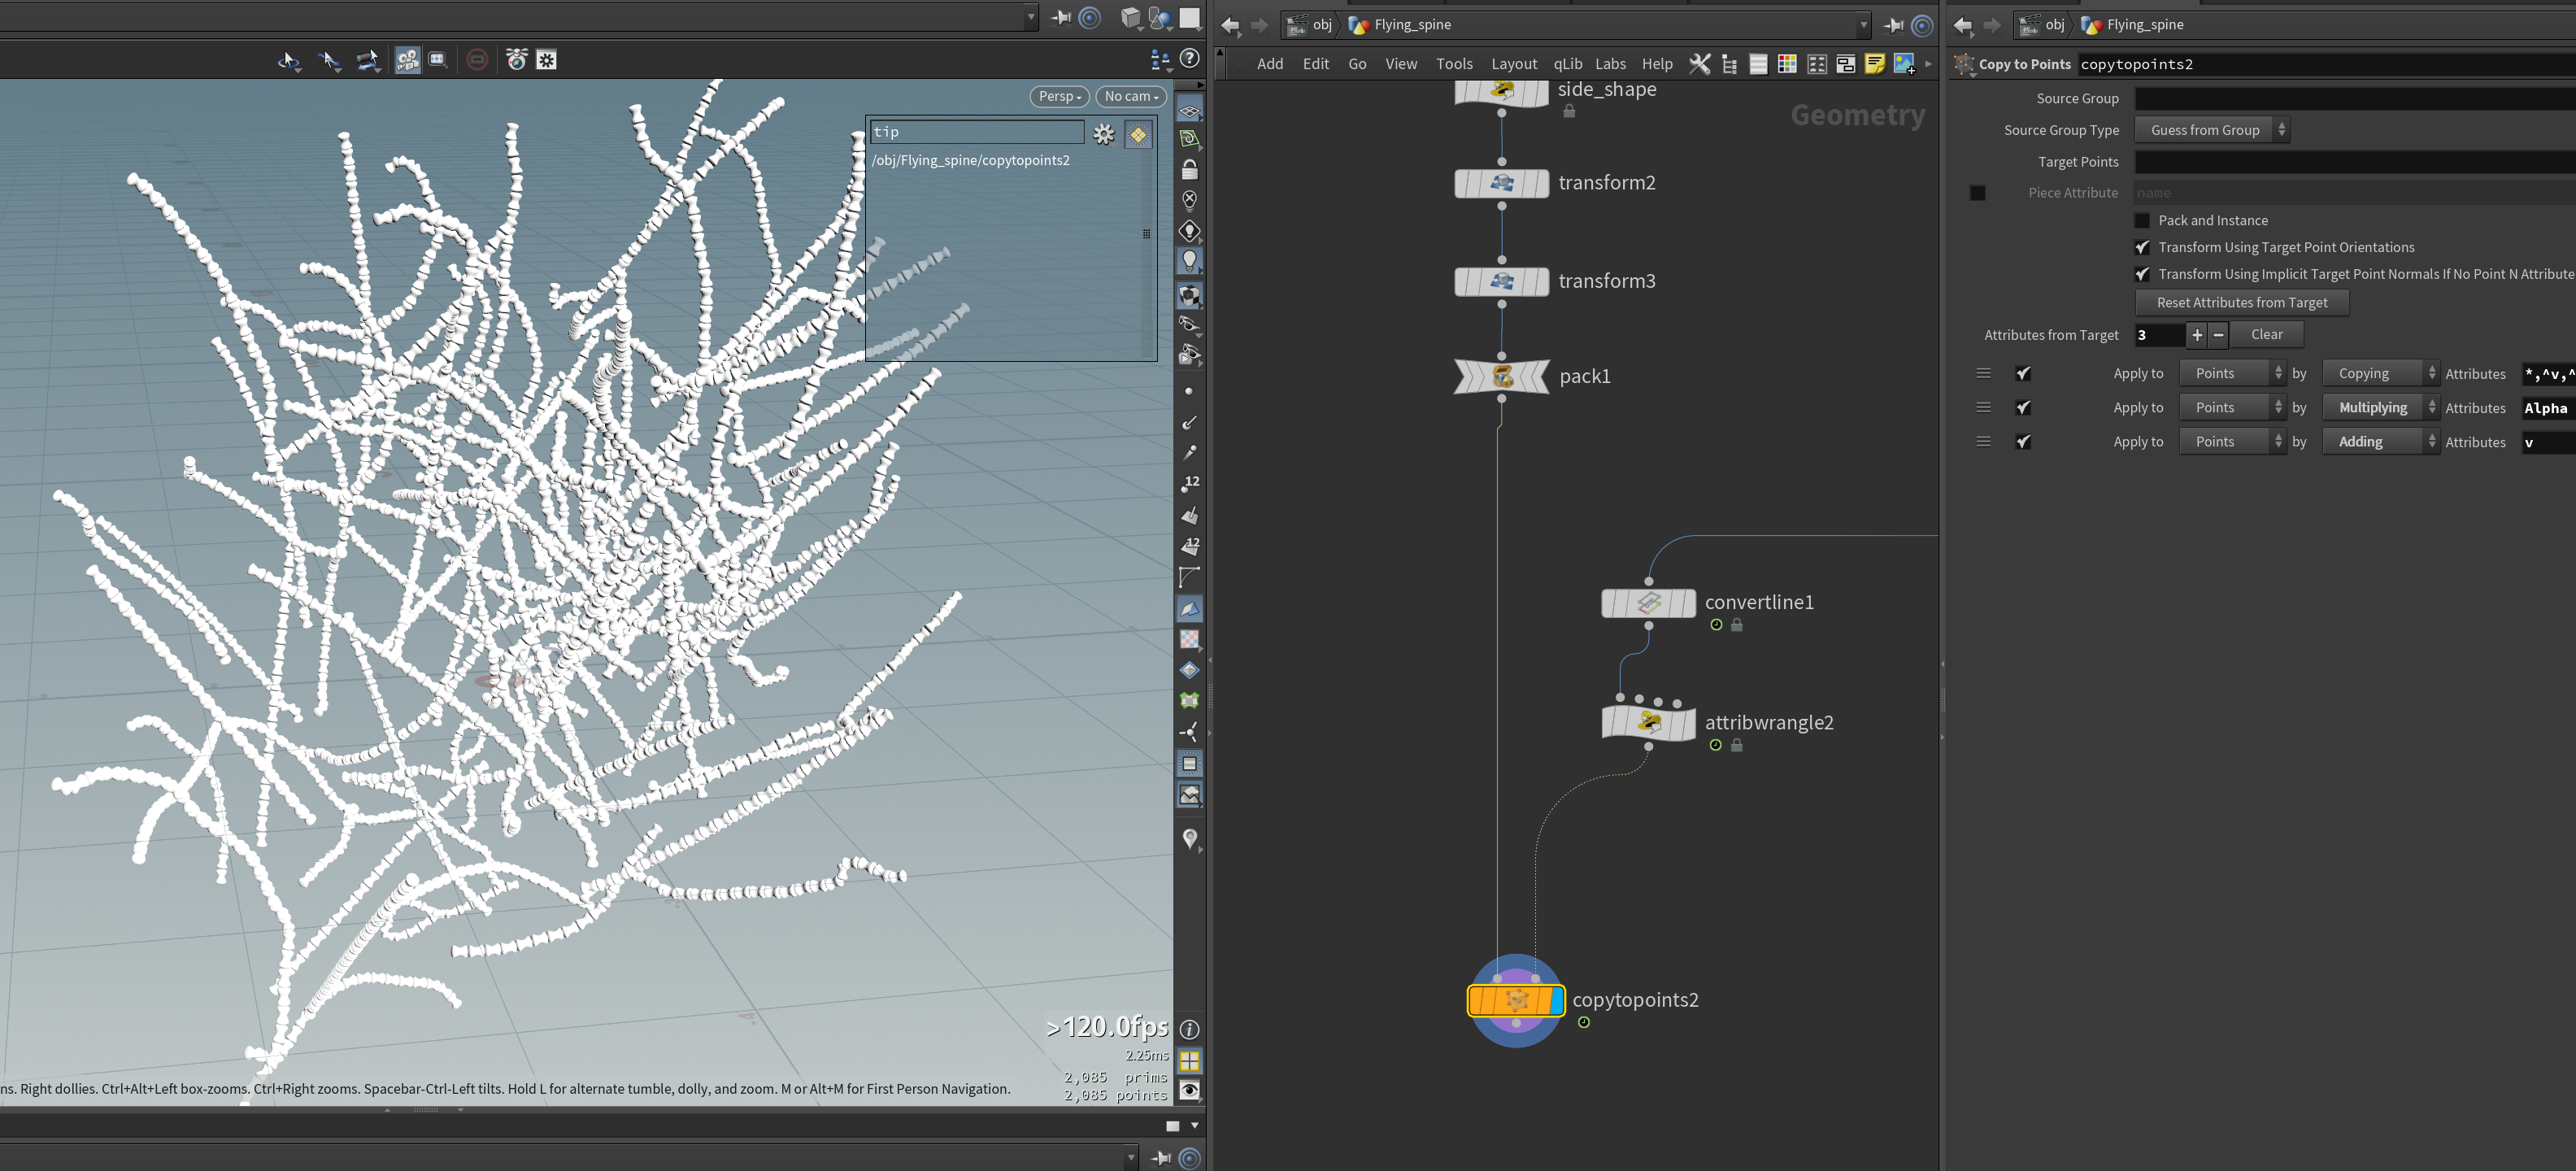This screenshot has height=1171, width=2576.
Task: Expand the Multiplying method dropdown
Action: (2380, 407)
